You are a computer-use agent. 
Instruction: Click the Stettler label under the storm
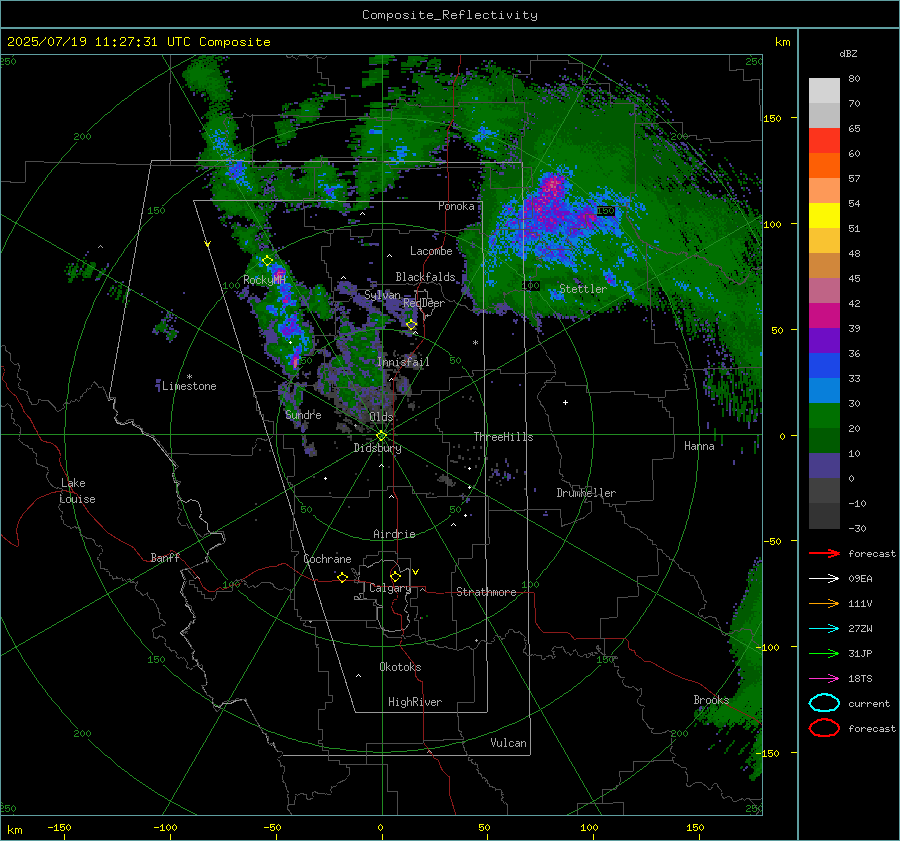583,289
